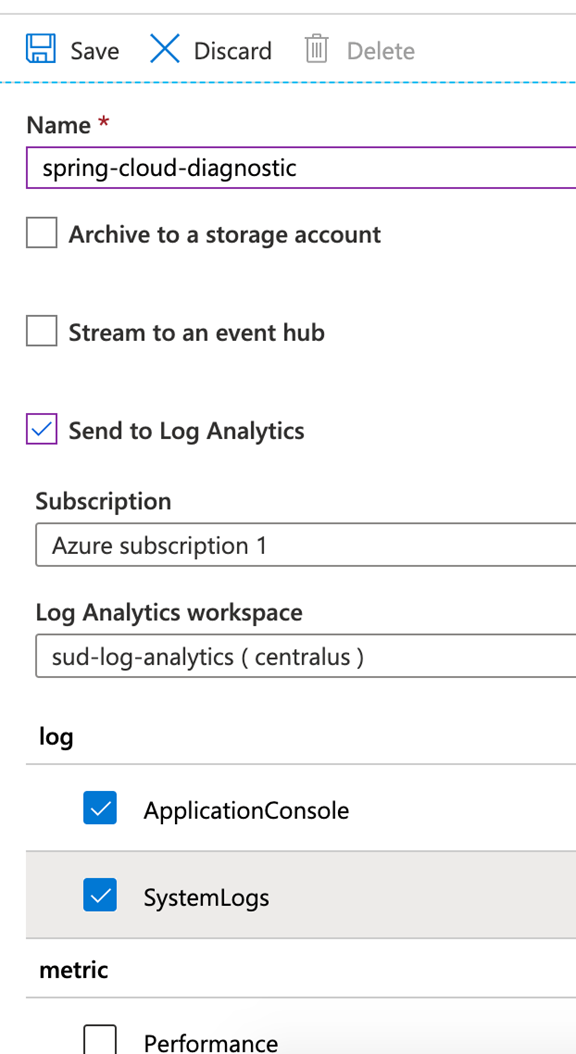The image size is (576, 1054).
Task: Open the Subscription dropdown
Action: [x=306, y=545]
